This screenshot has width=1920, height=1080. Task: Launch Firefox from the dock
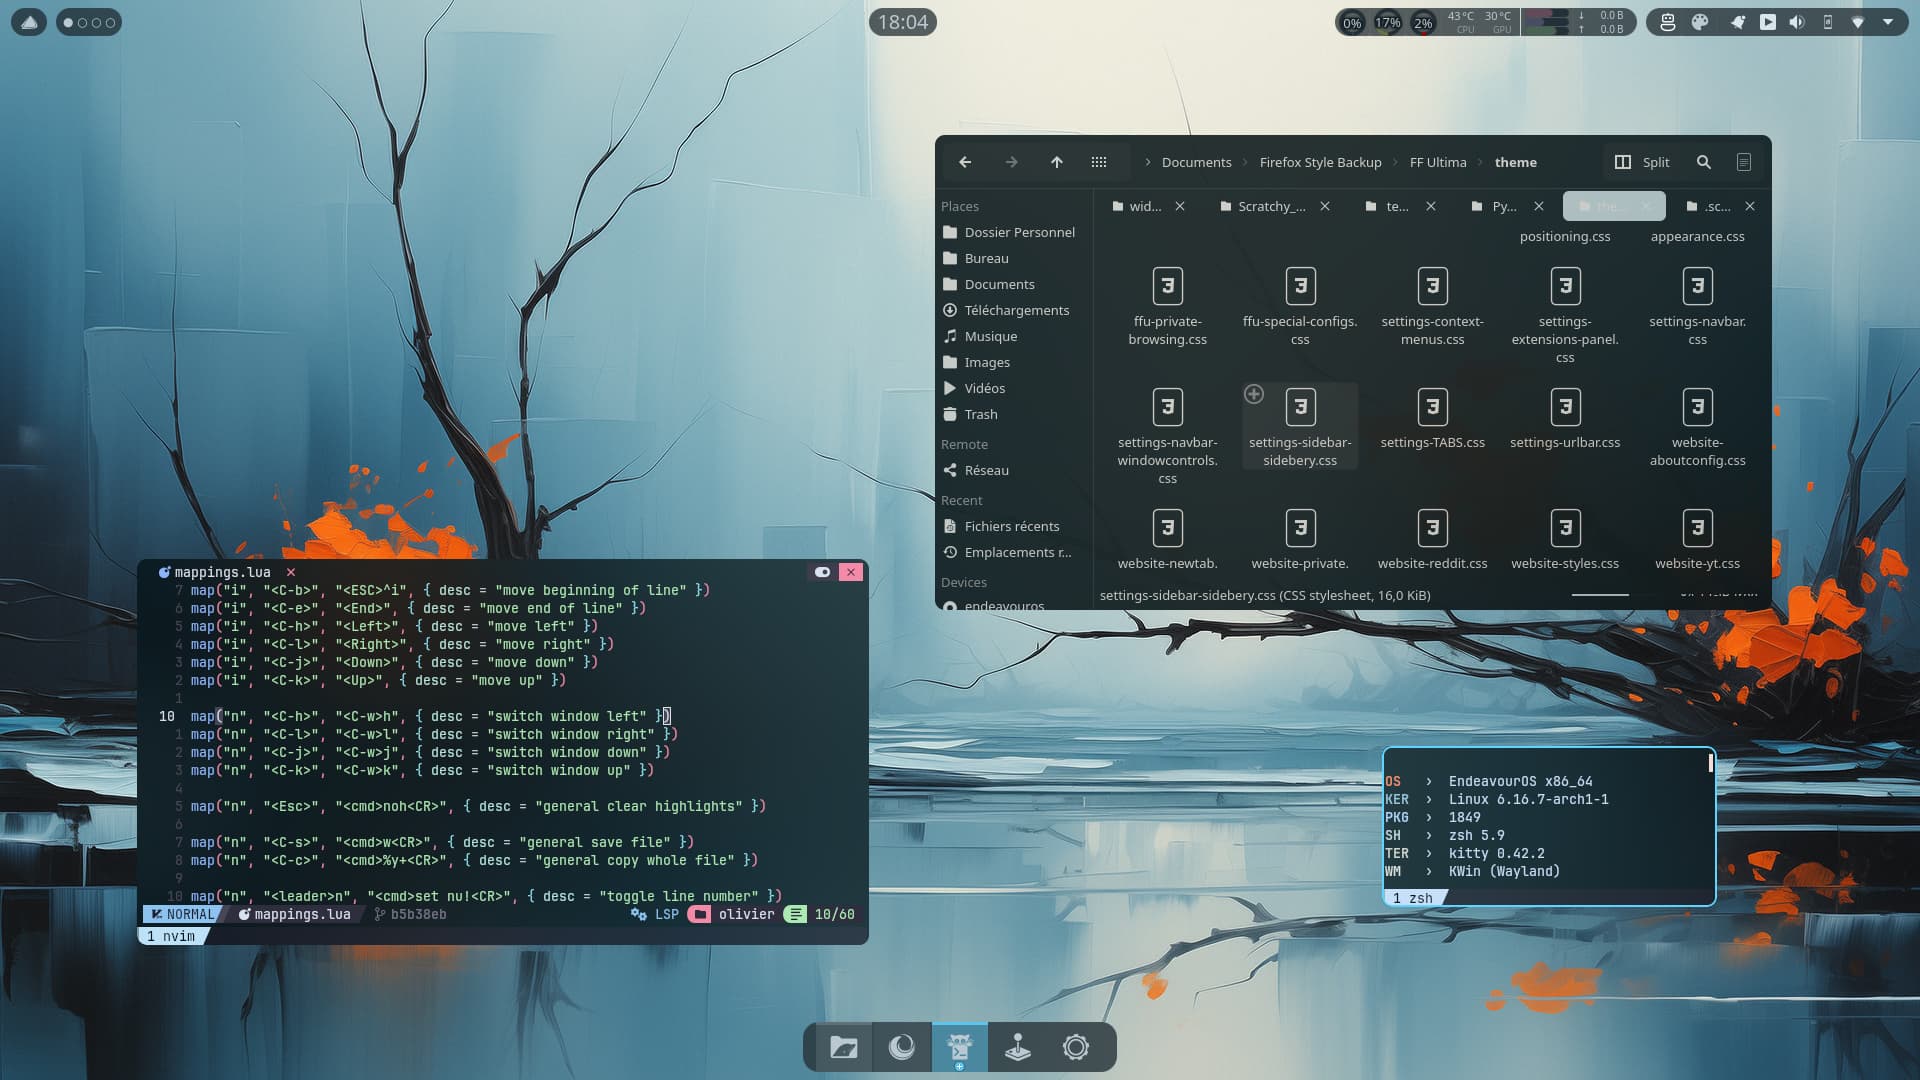[901, 1047]
